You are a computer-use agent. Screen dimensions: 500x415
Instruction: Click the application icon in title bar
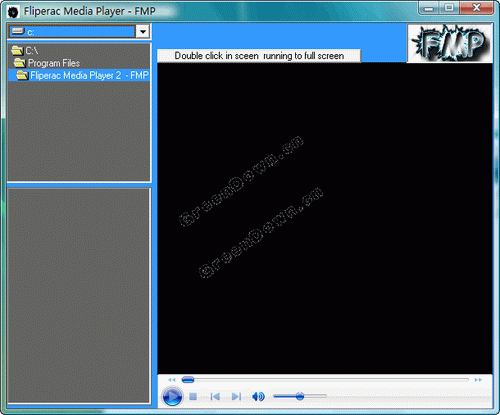13,12
